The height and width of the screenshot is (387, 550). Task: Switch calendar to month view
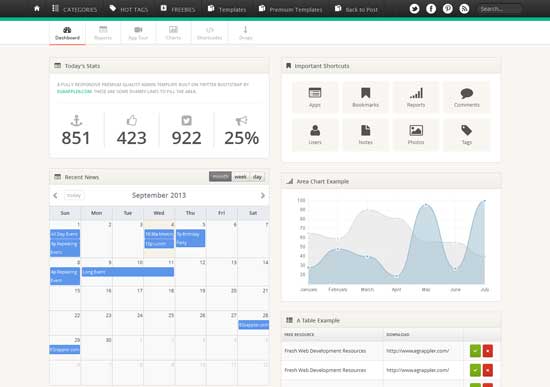point(220,176)
